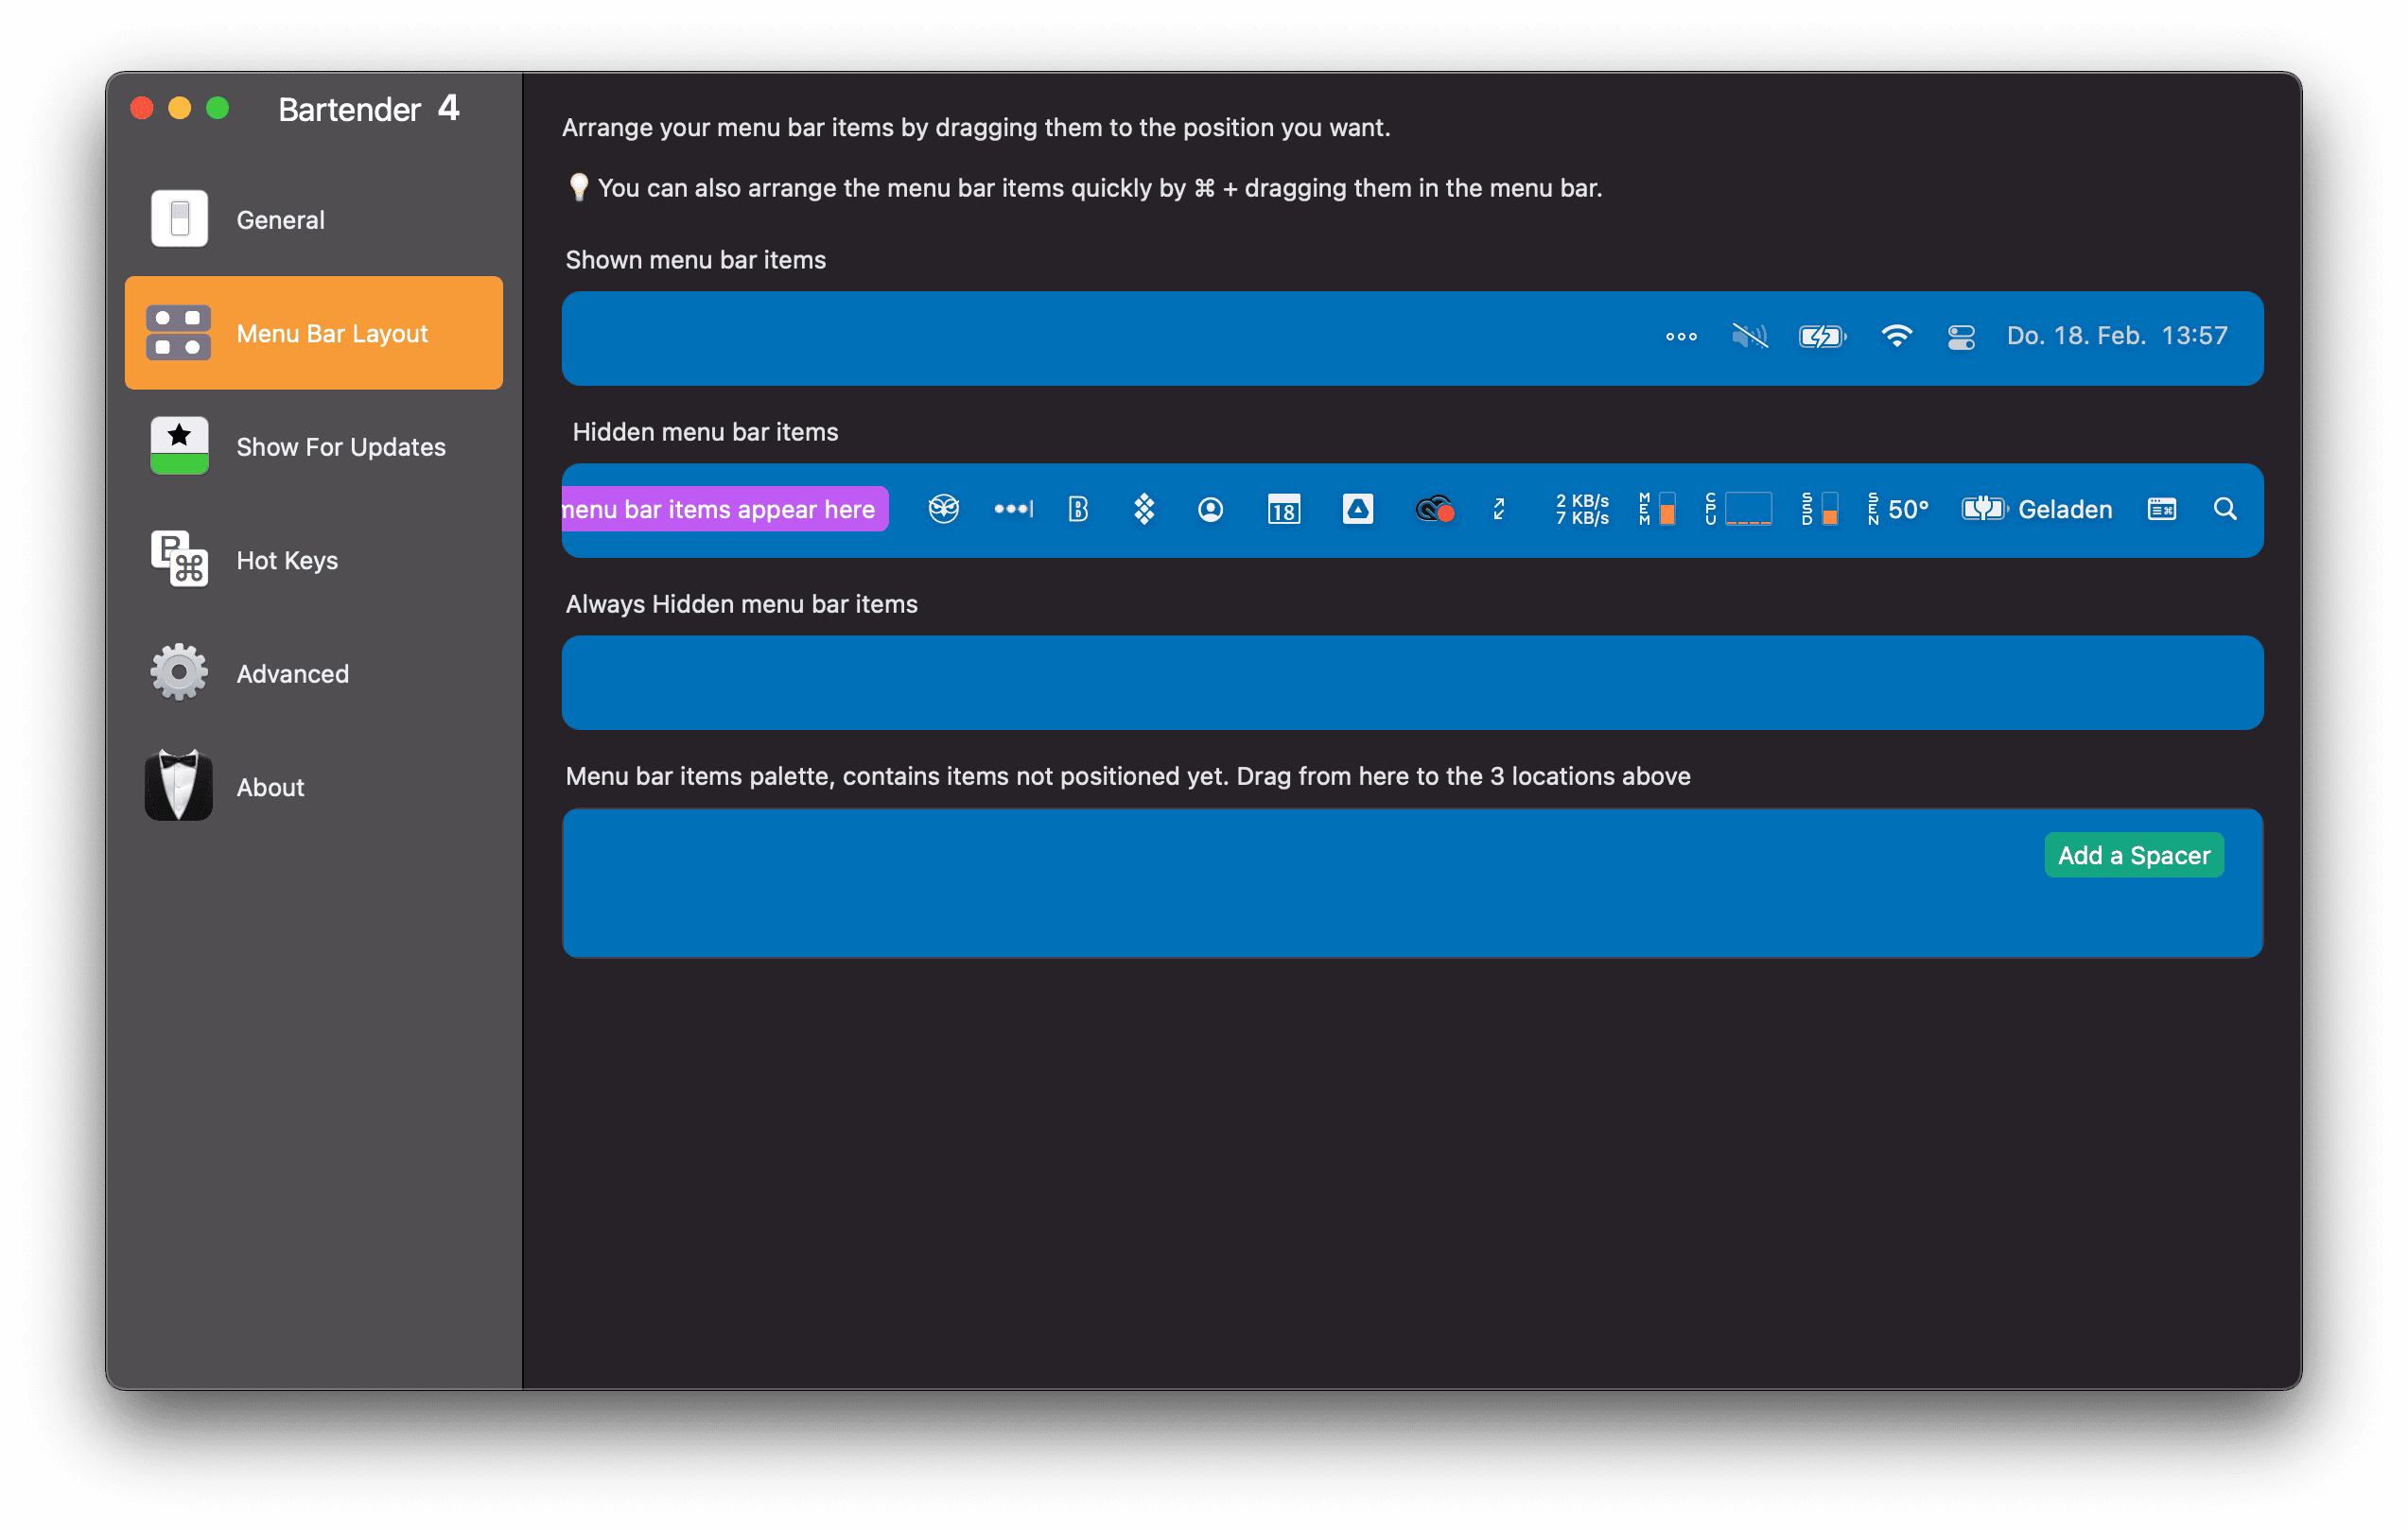Select the muted volume icon
Screen dimensions: 2408x1530
[1750, 336]
